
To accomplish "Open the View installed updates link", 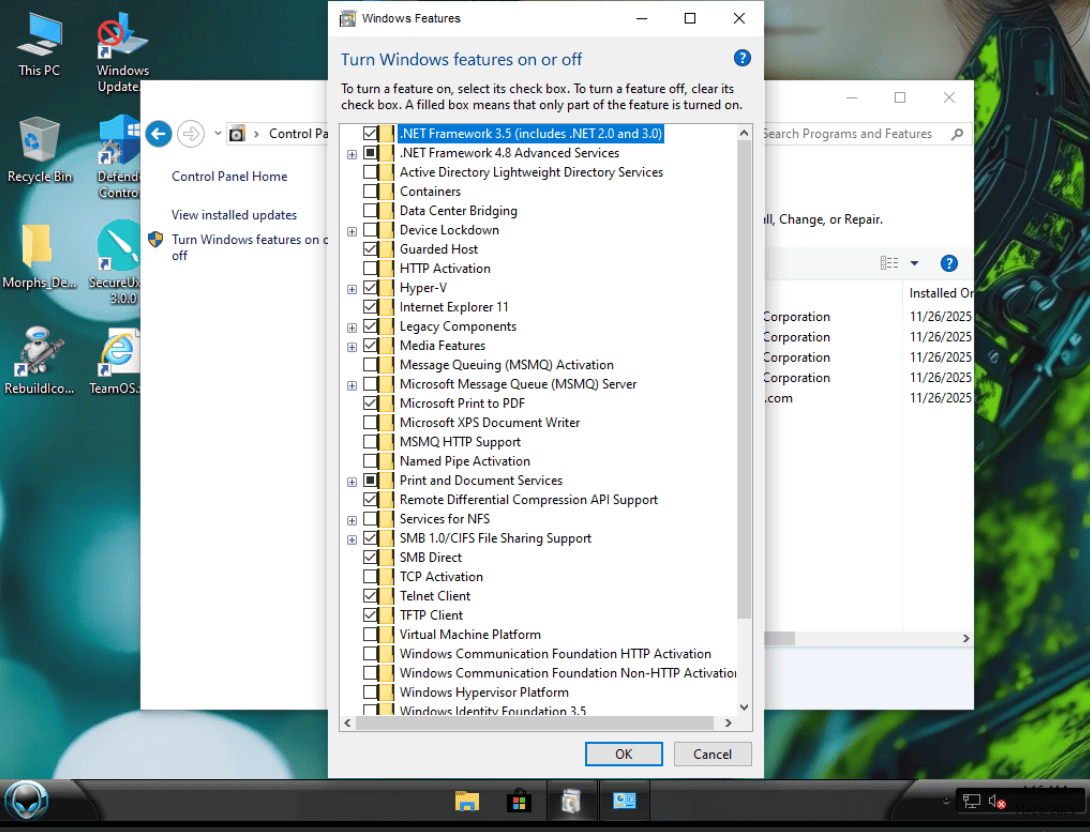I will pyautogui.click(x=234, y=215).
